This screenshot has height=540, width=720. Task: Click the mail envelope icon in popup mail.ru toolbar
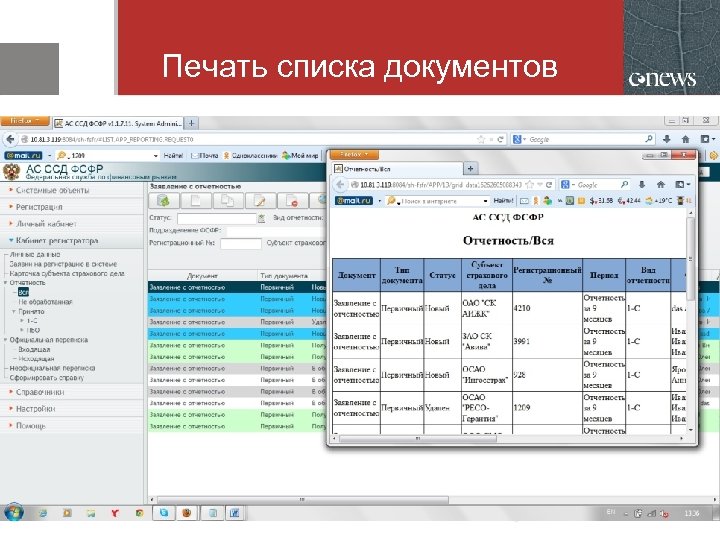[524, 201]
